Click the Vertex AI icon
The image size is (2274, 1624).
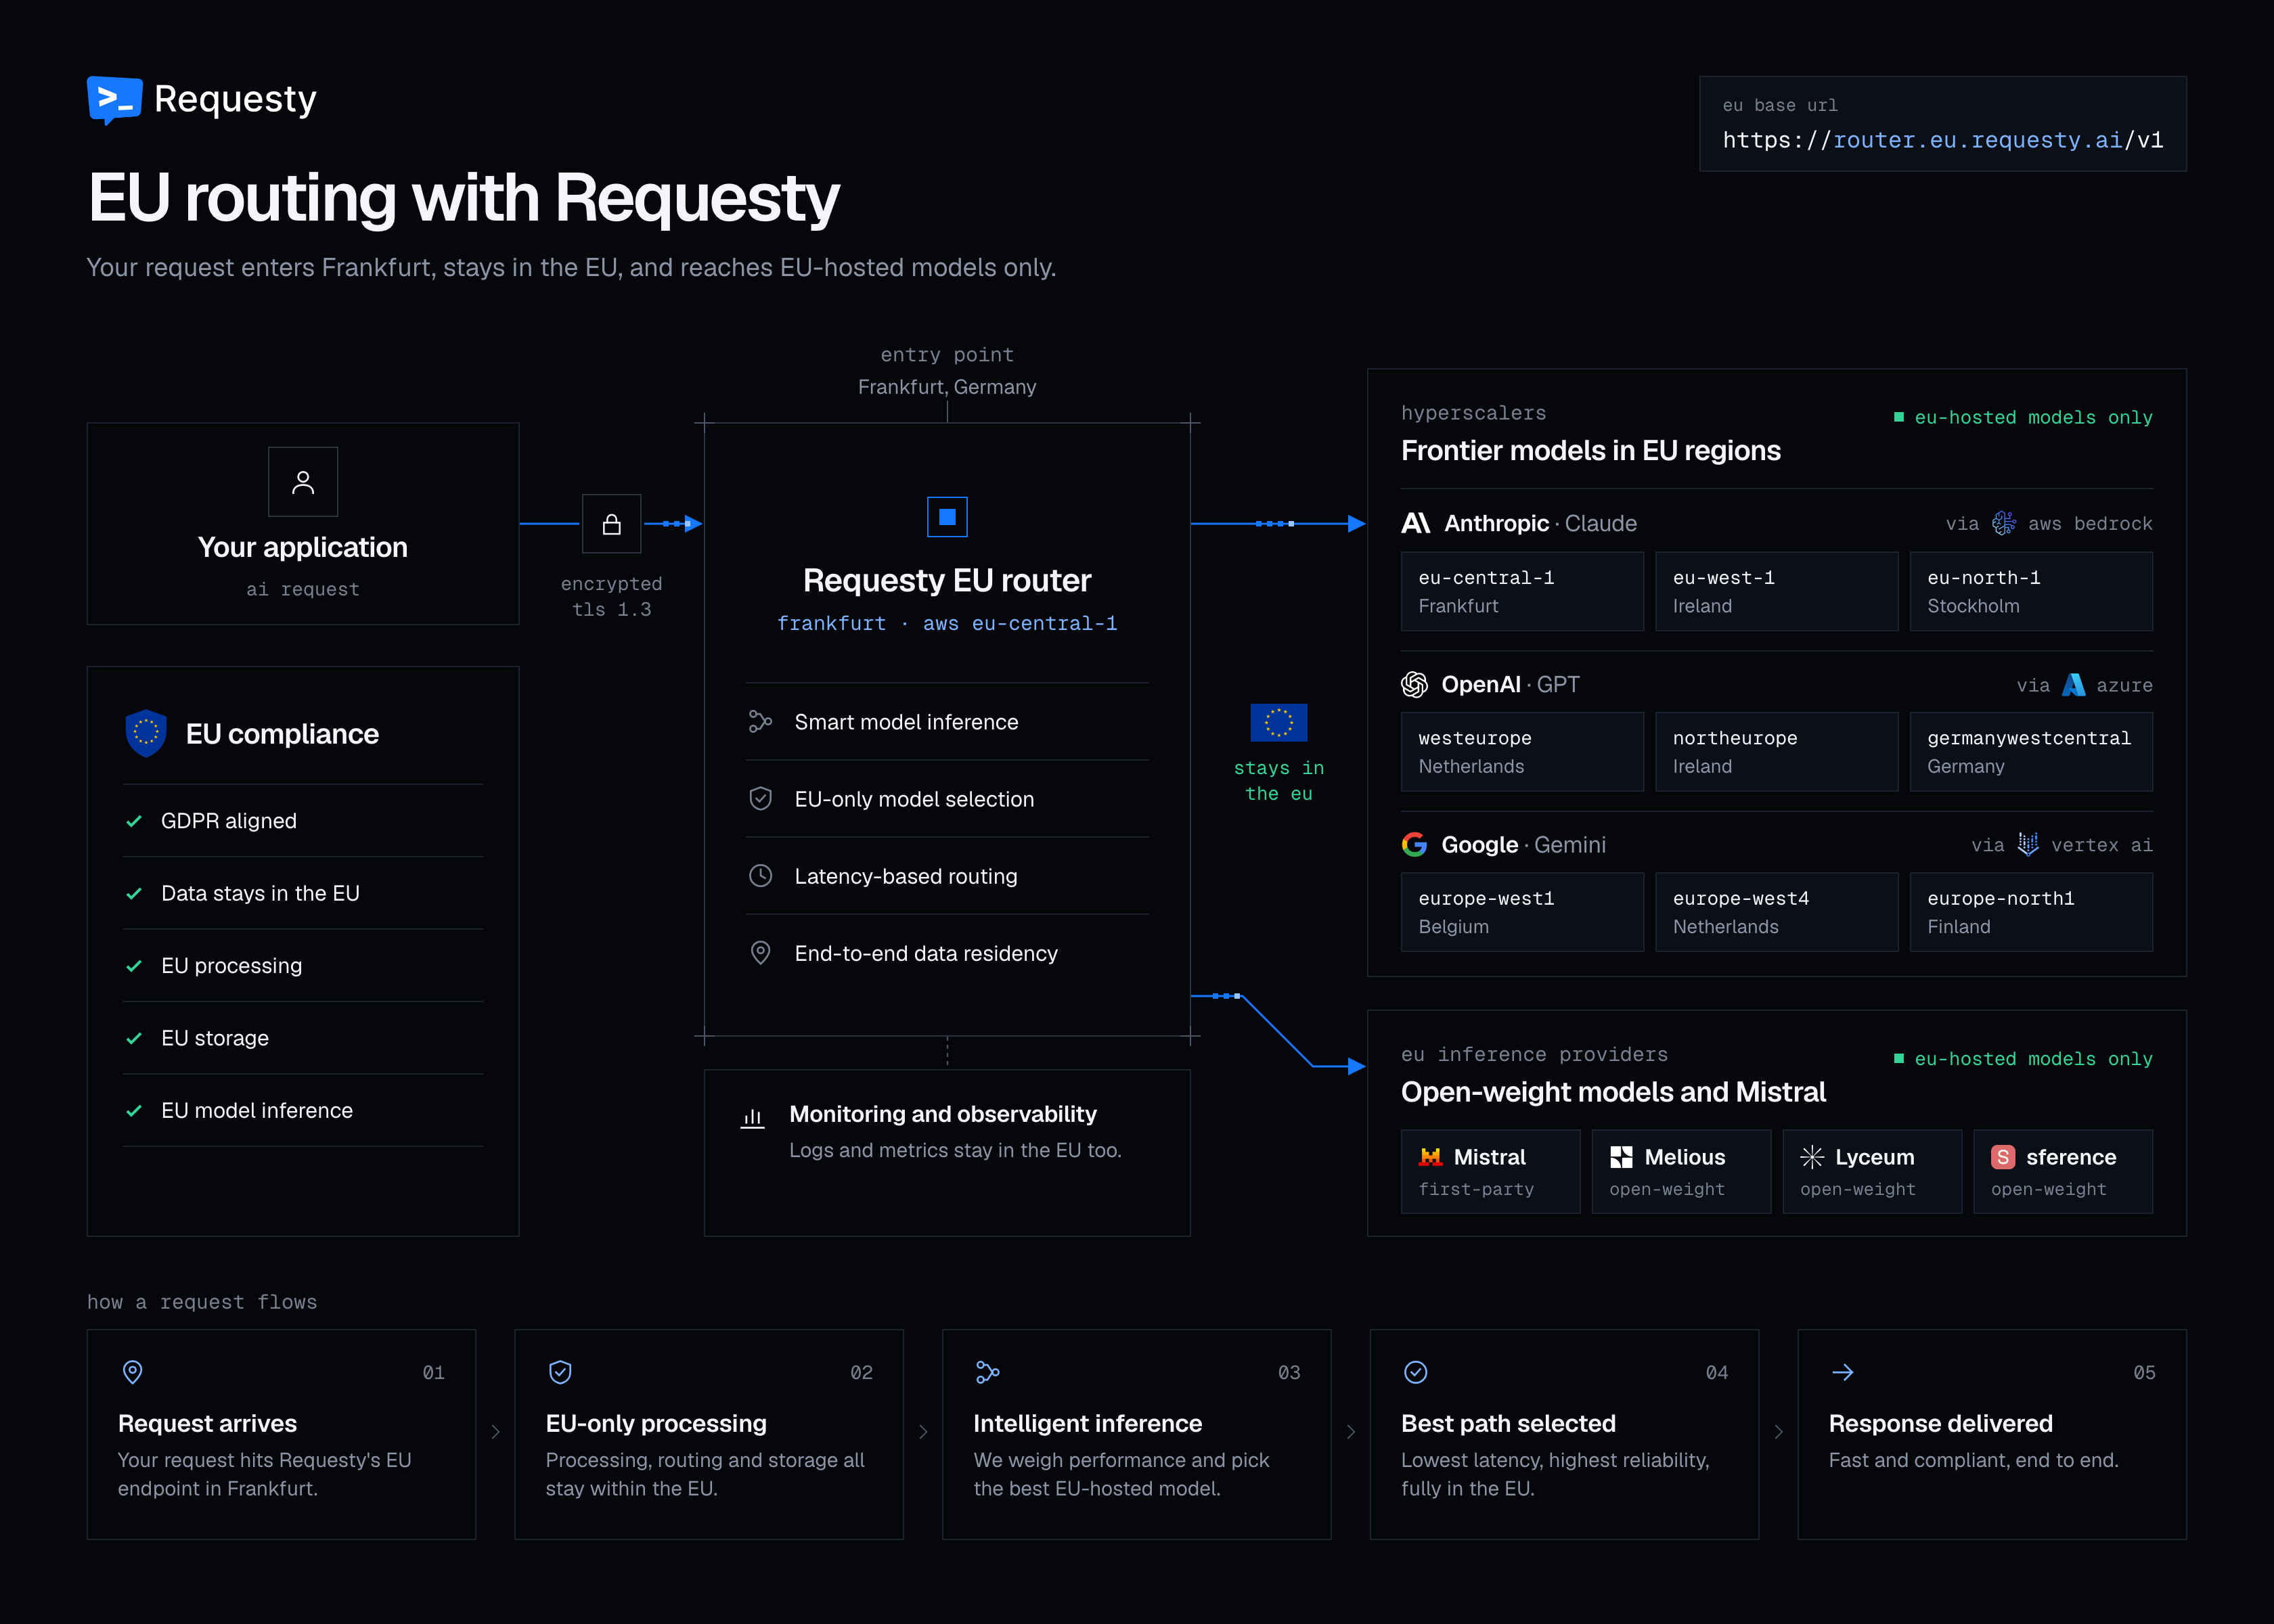pyautogui.click(x=2027, y=845)
